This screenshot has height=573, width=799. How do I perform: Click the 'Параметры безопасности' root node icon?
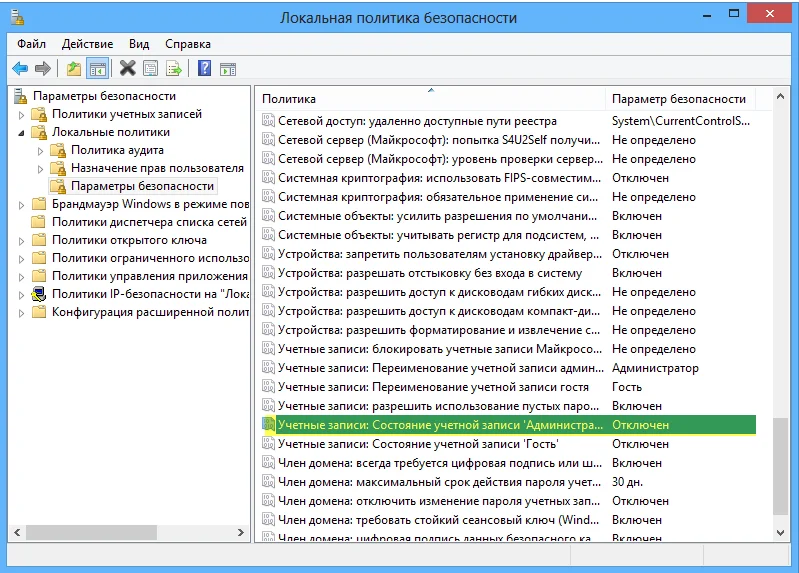[x=20, y=96]
